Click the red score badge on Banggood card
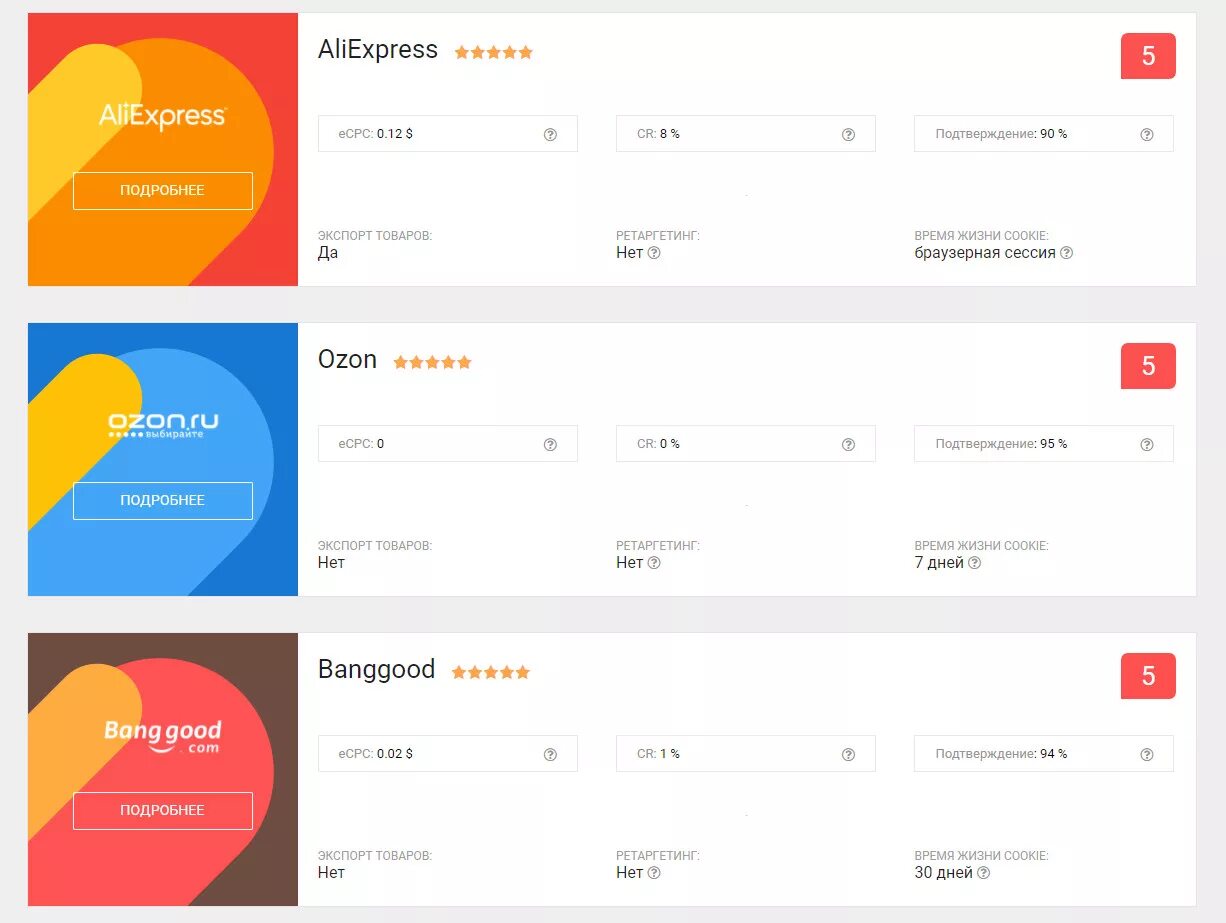Image resolution: width=1226 pixels, height=923 pixels. click(x=1148, y=676)
